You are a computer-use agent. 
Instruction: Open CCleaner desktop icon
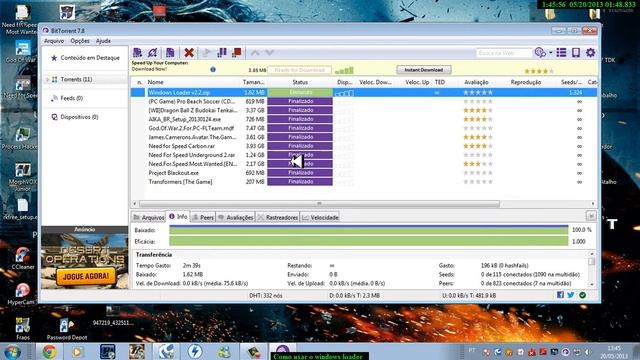(x=22, y=259)
